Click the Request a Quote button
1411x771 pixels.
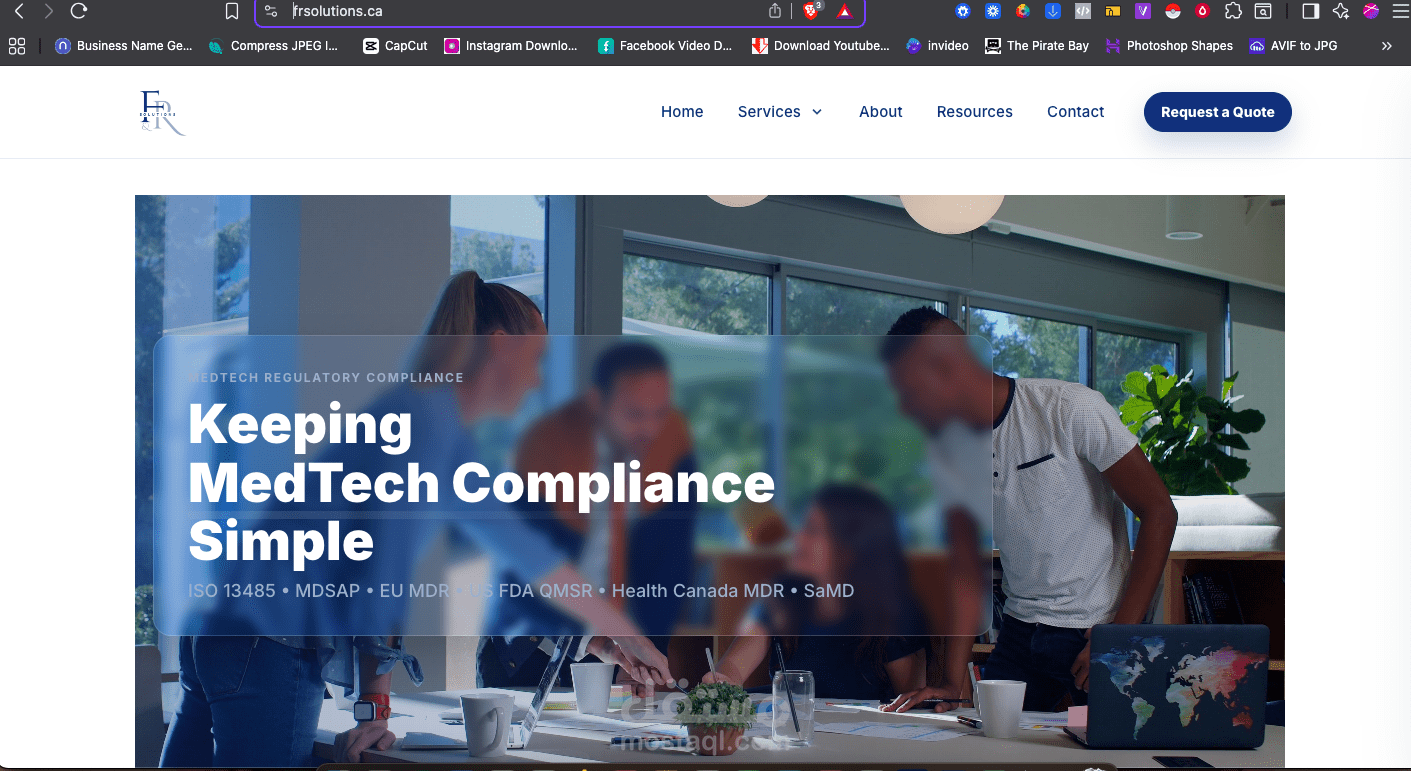1218,112
